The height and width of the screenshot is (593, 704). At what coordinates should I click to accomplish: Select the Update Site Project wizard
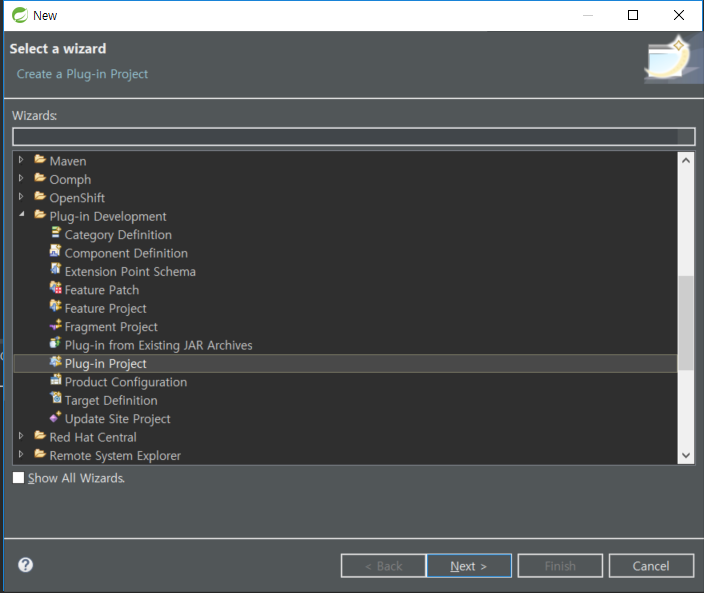click(x=118, y=419)
